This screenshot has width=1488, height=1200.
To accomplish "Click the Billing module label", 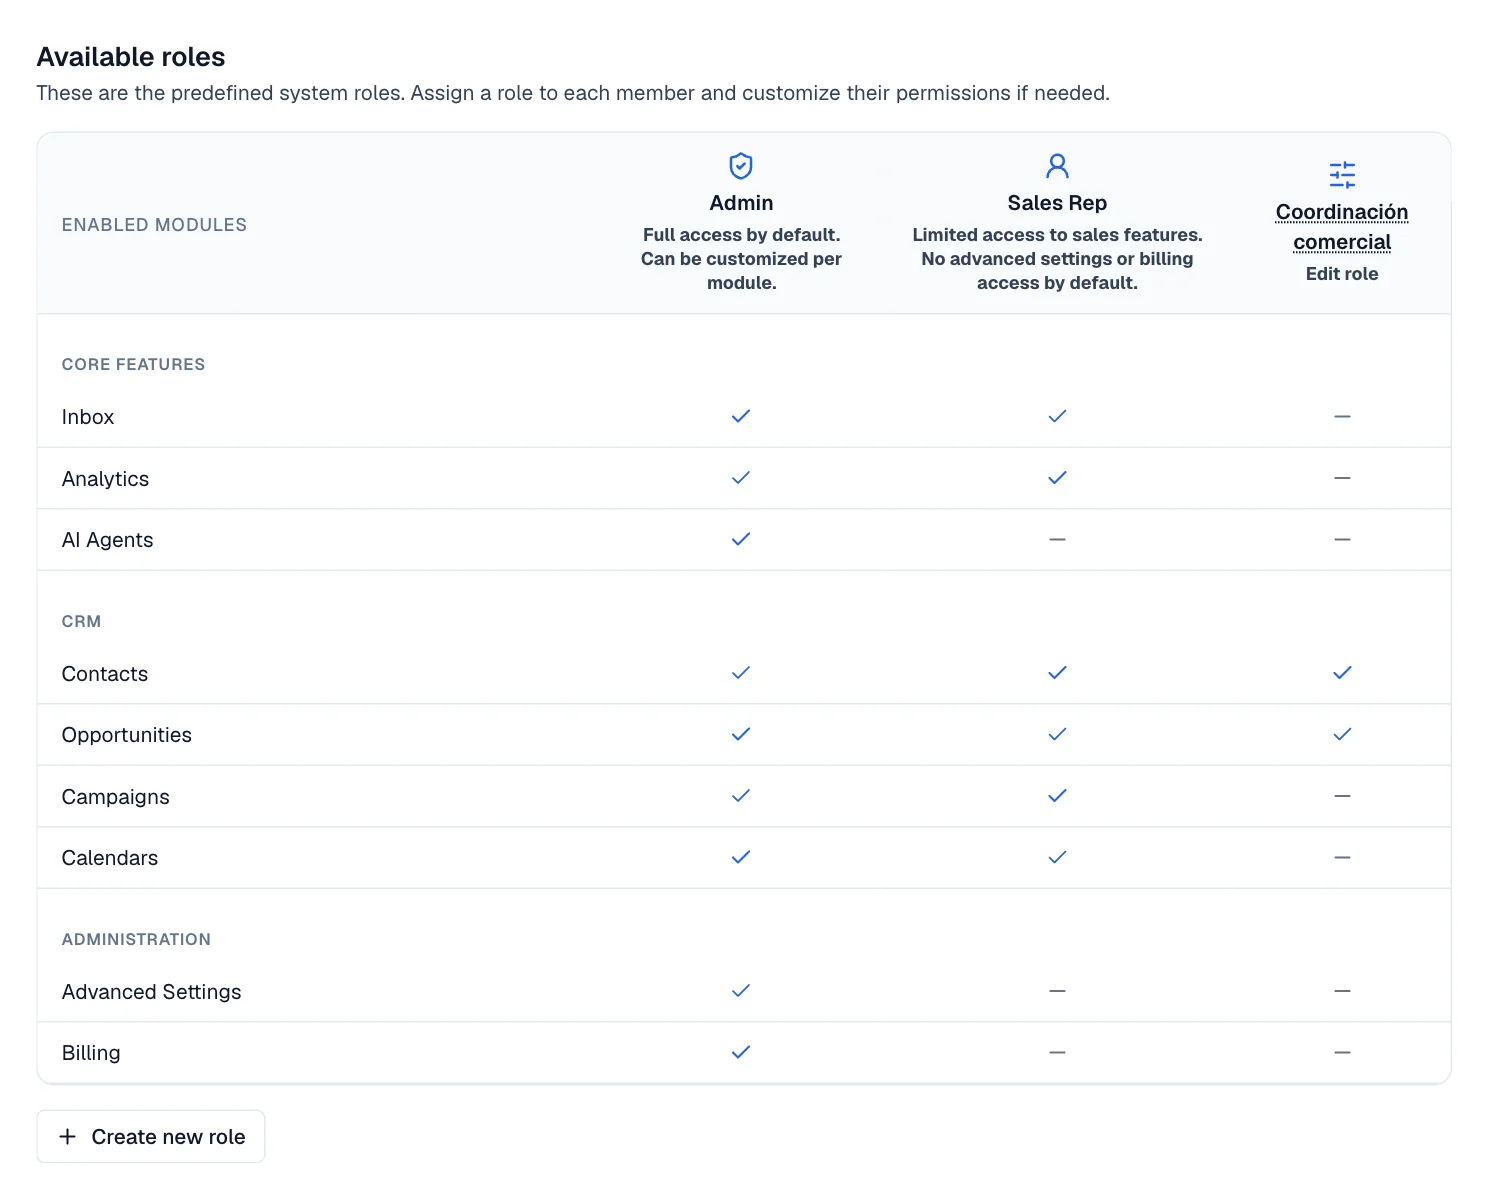I will coord(91,1053).
